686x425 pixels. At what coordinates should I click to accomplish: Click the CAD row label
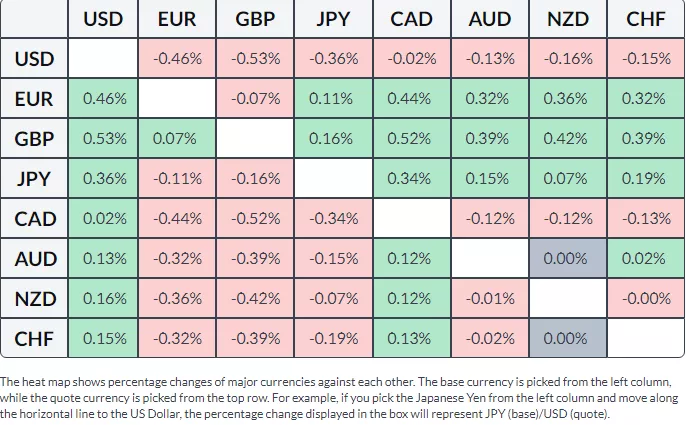click(35, 218)
